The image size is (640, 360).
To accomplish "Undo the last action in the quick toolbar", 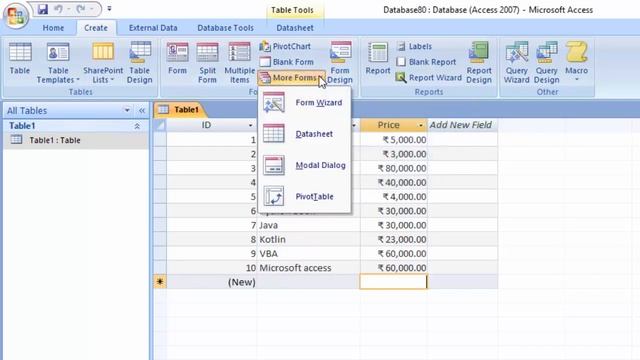I will coord(58,9).
